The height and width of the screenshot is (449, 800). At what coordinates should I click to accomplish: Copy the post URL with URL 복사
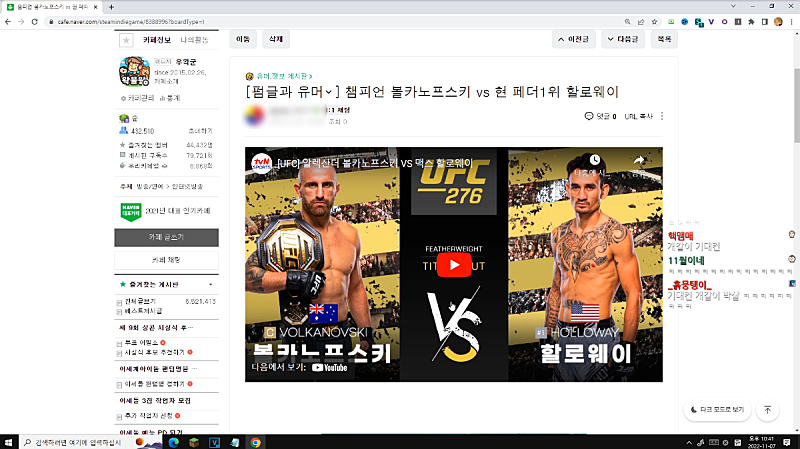tap(639, 116)
